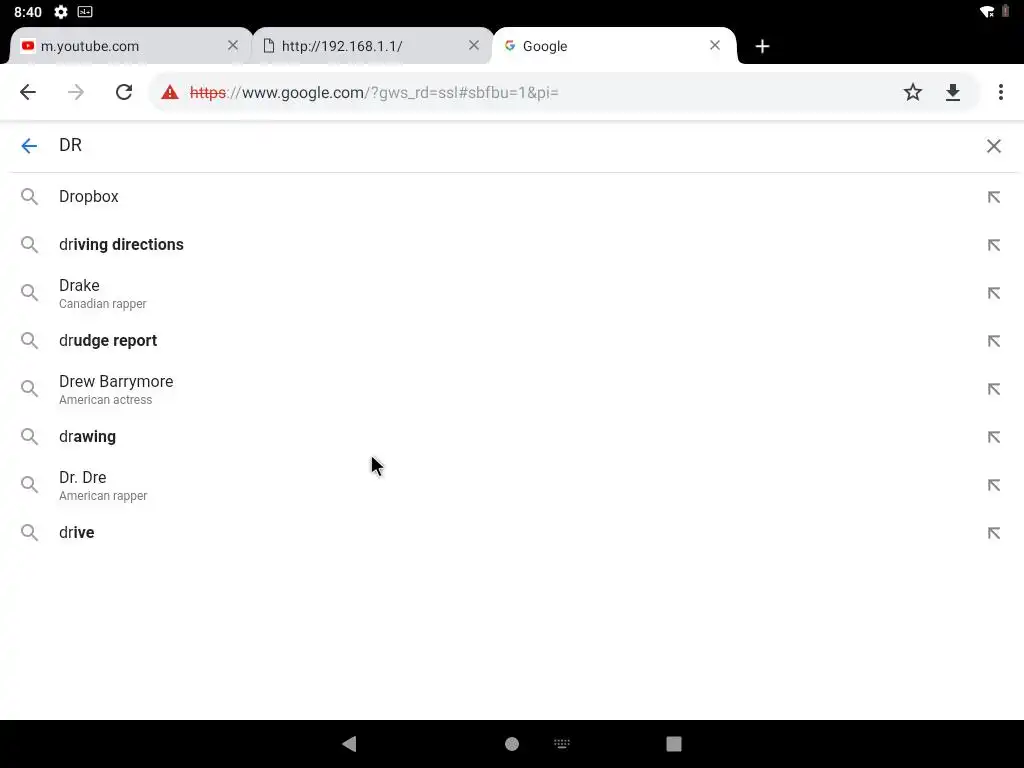Click the magnifier icon beside Dr. Dre
1024x768 pixels.
29,485
